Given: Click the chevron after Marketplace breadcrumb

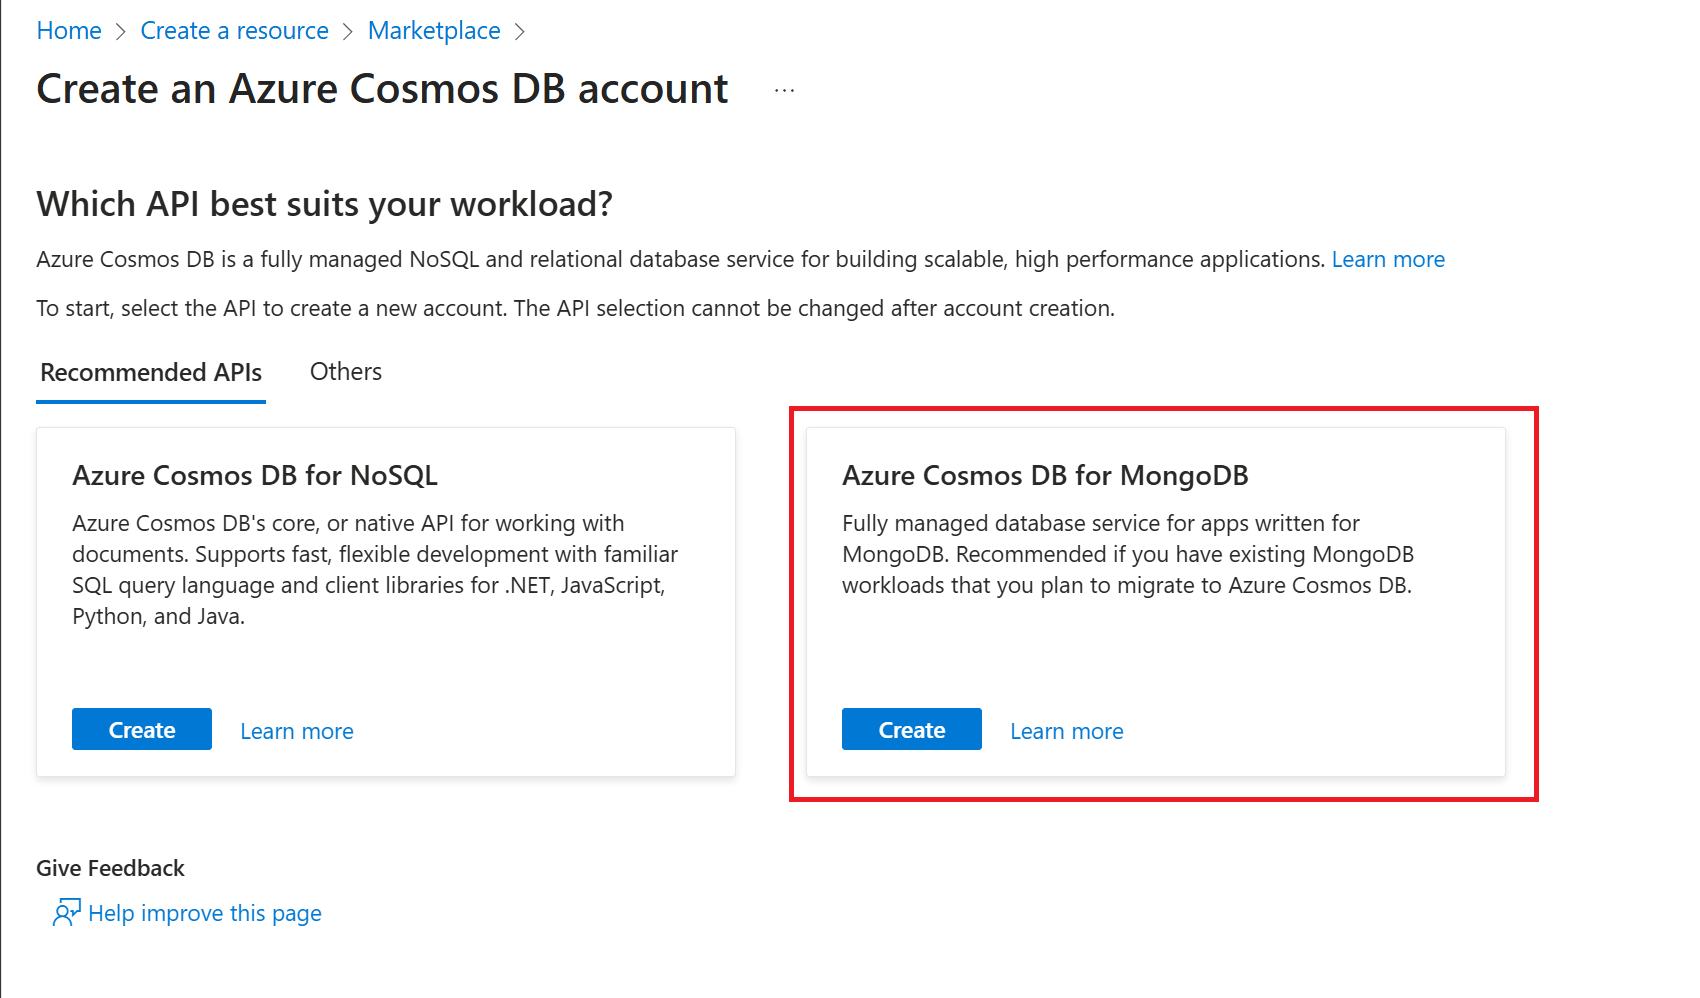Looking at the screenshot, I should pos(521,30).
